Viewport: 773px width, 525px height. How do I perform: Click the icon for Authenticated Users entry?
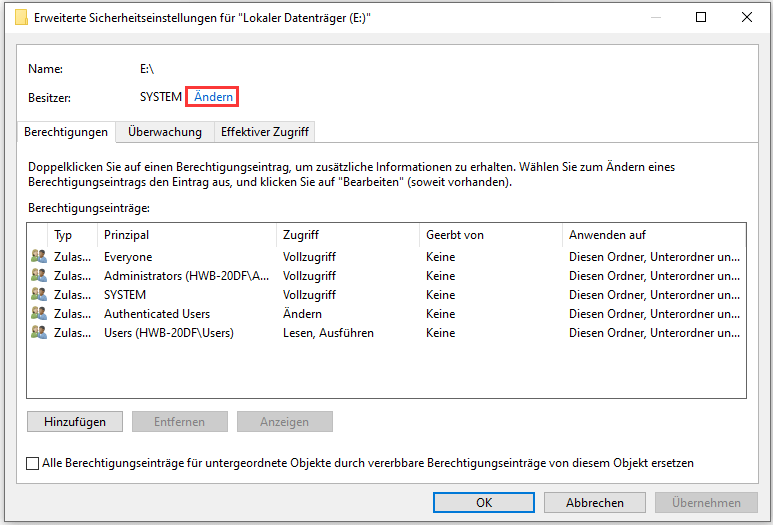39,314
